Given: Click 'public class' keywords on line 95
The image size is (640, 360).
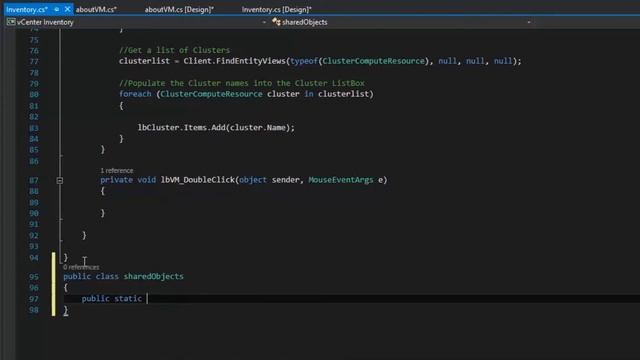Looking at the screenshot, I should pyautogui.click(x=91, y=276).
